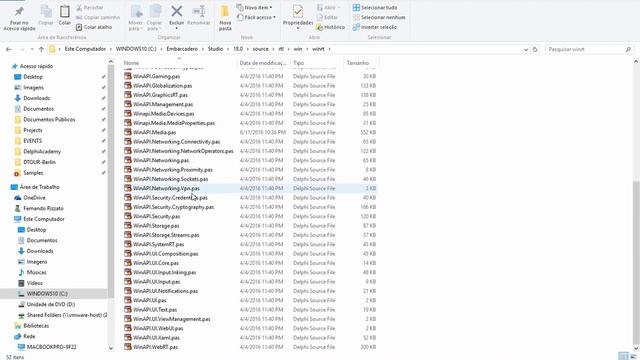Click the Recortar scissors command
640x360 pixels.
pyautogui.click(x=89, y=8)
